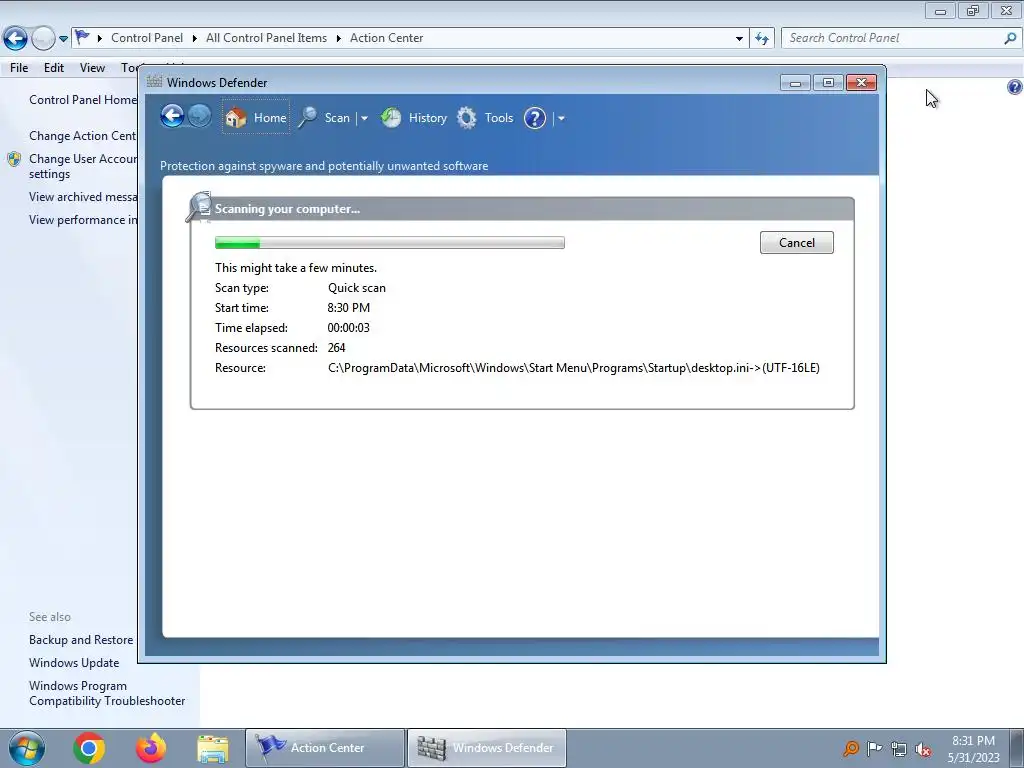Click the scanned resource path text
Image resolution: width=1024 pixels, height=768 pixels.
pos(573,368)
